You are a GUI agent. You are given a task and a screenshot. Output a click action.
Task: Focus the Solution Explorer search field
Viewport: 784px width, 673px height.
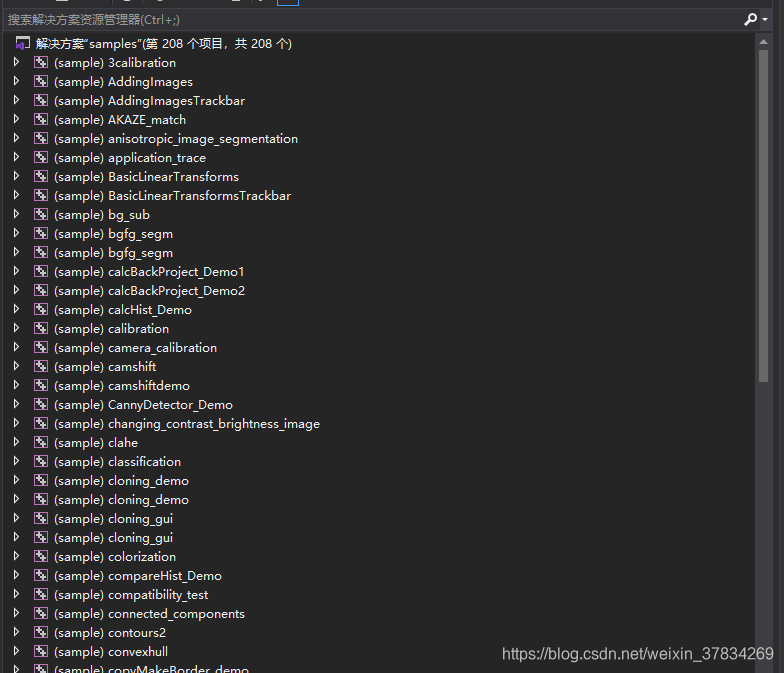[372, 20]
